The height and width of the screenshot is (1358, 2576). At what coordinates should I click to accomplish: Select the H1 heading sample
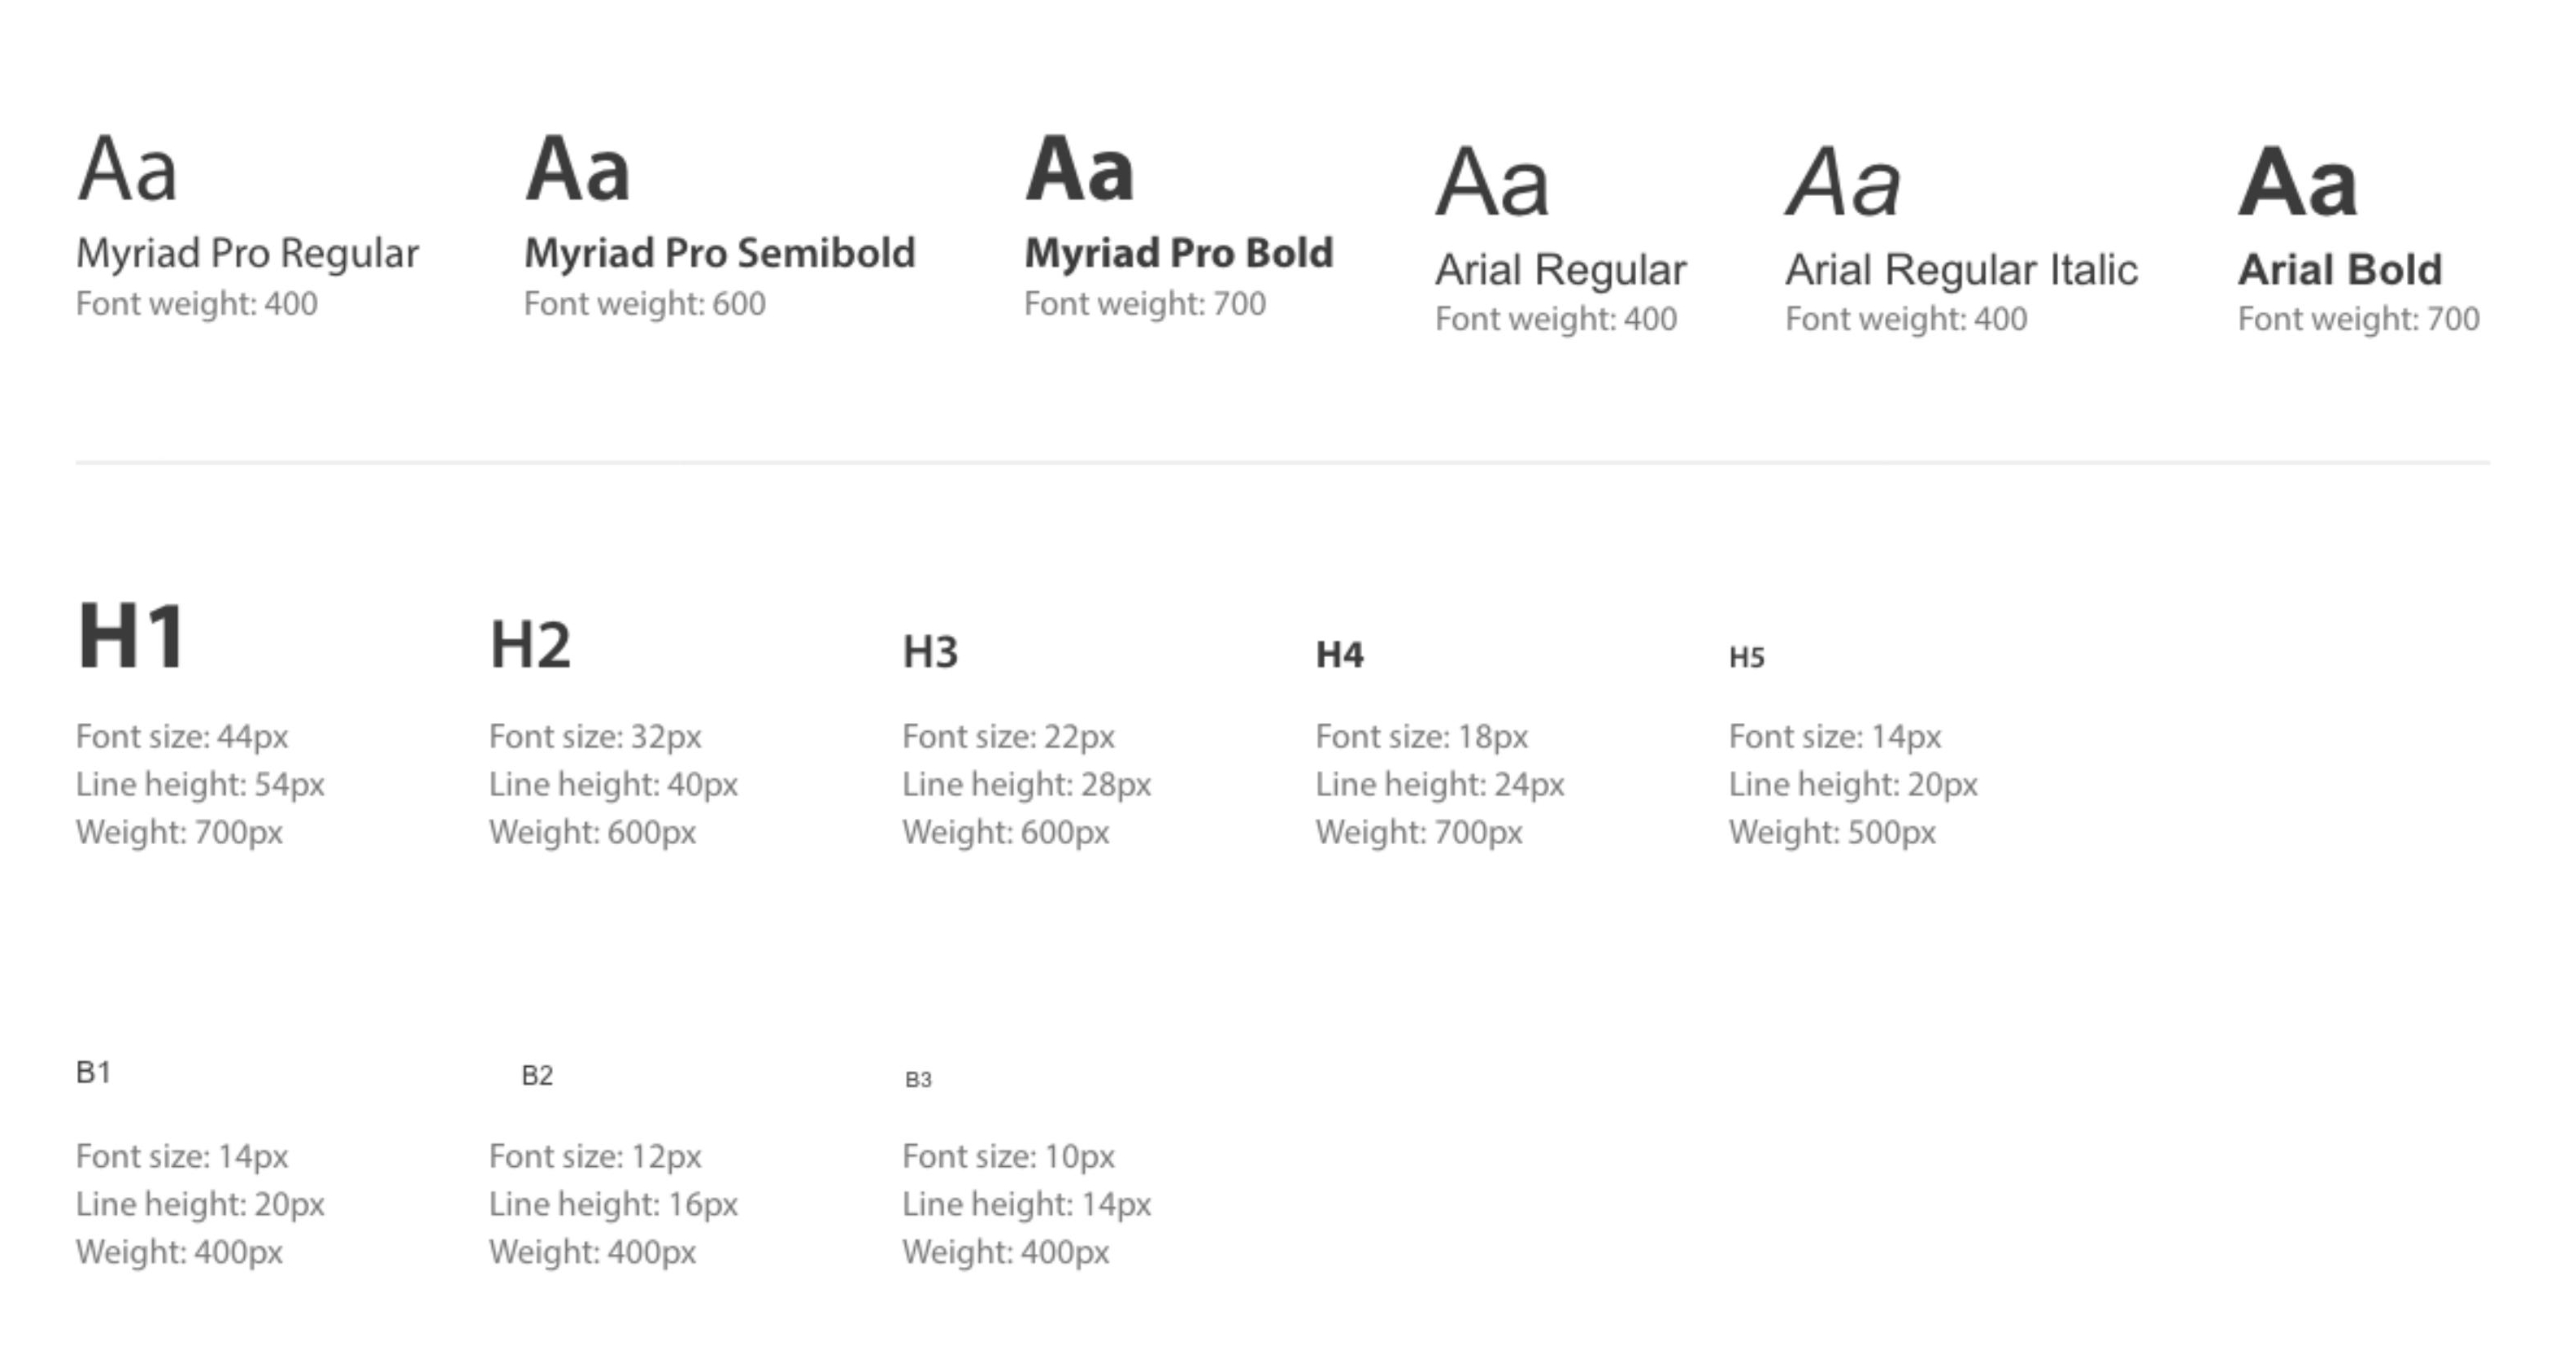click(x=131, y=637)
